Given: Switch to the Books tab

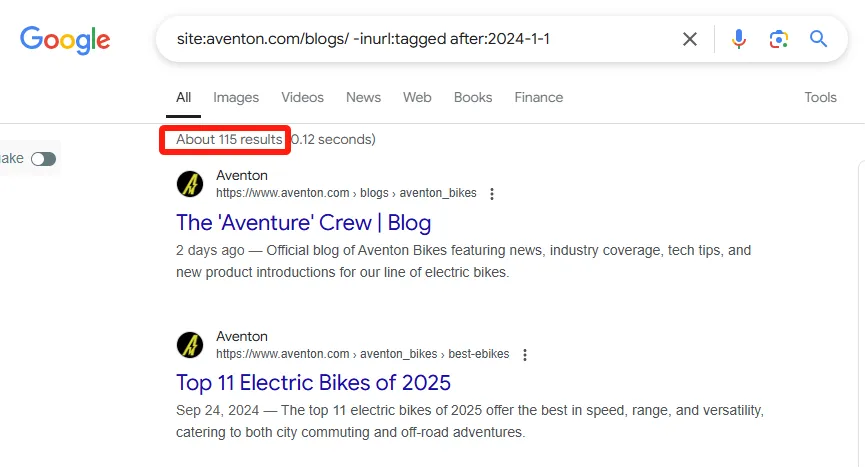Looking at the screenshot, I should [x=473, y=98].
